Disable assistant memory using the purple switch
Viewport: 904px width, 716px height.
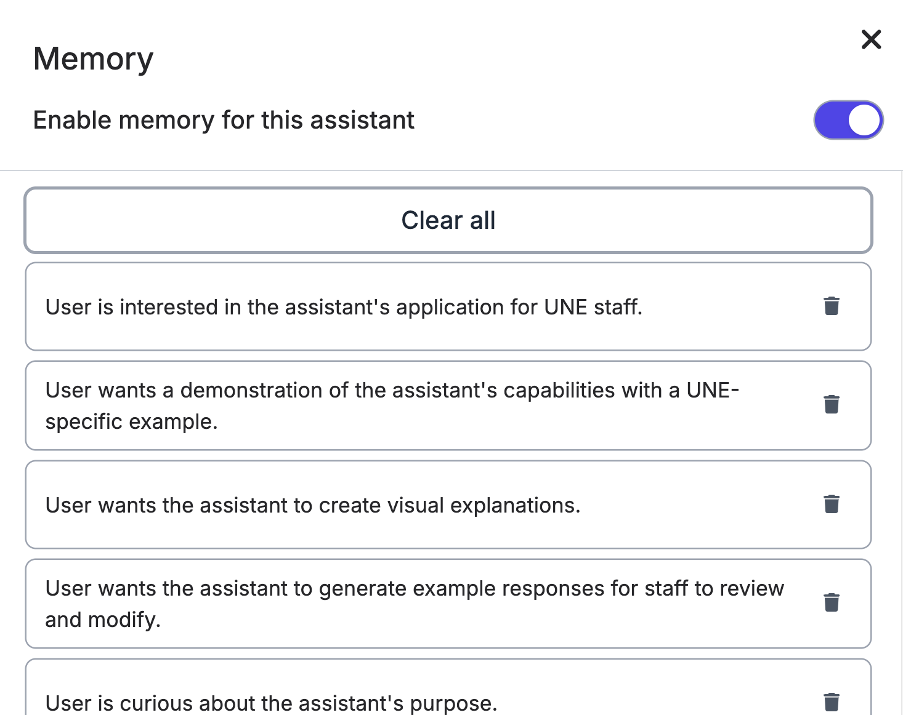848,120
